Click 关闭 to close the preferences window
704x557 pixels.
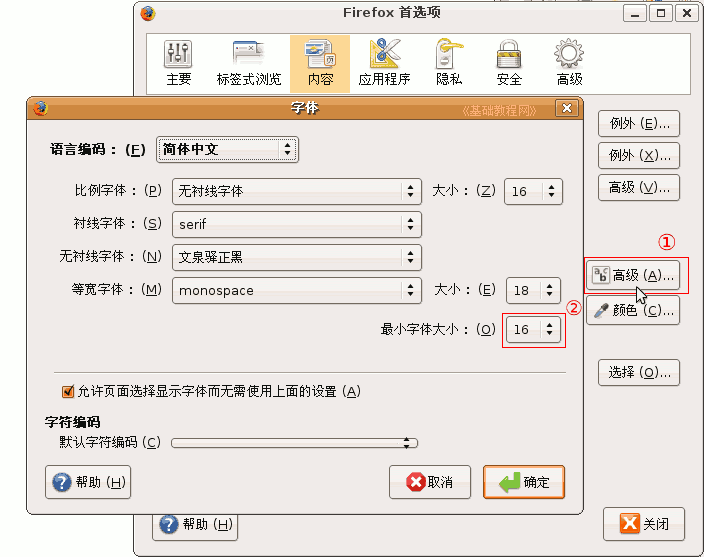[644, 524]
